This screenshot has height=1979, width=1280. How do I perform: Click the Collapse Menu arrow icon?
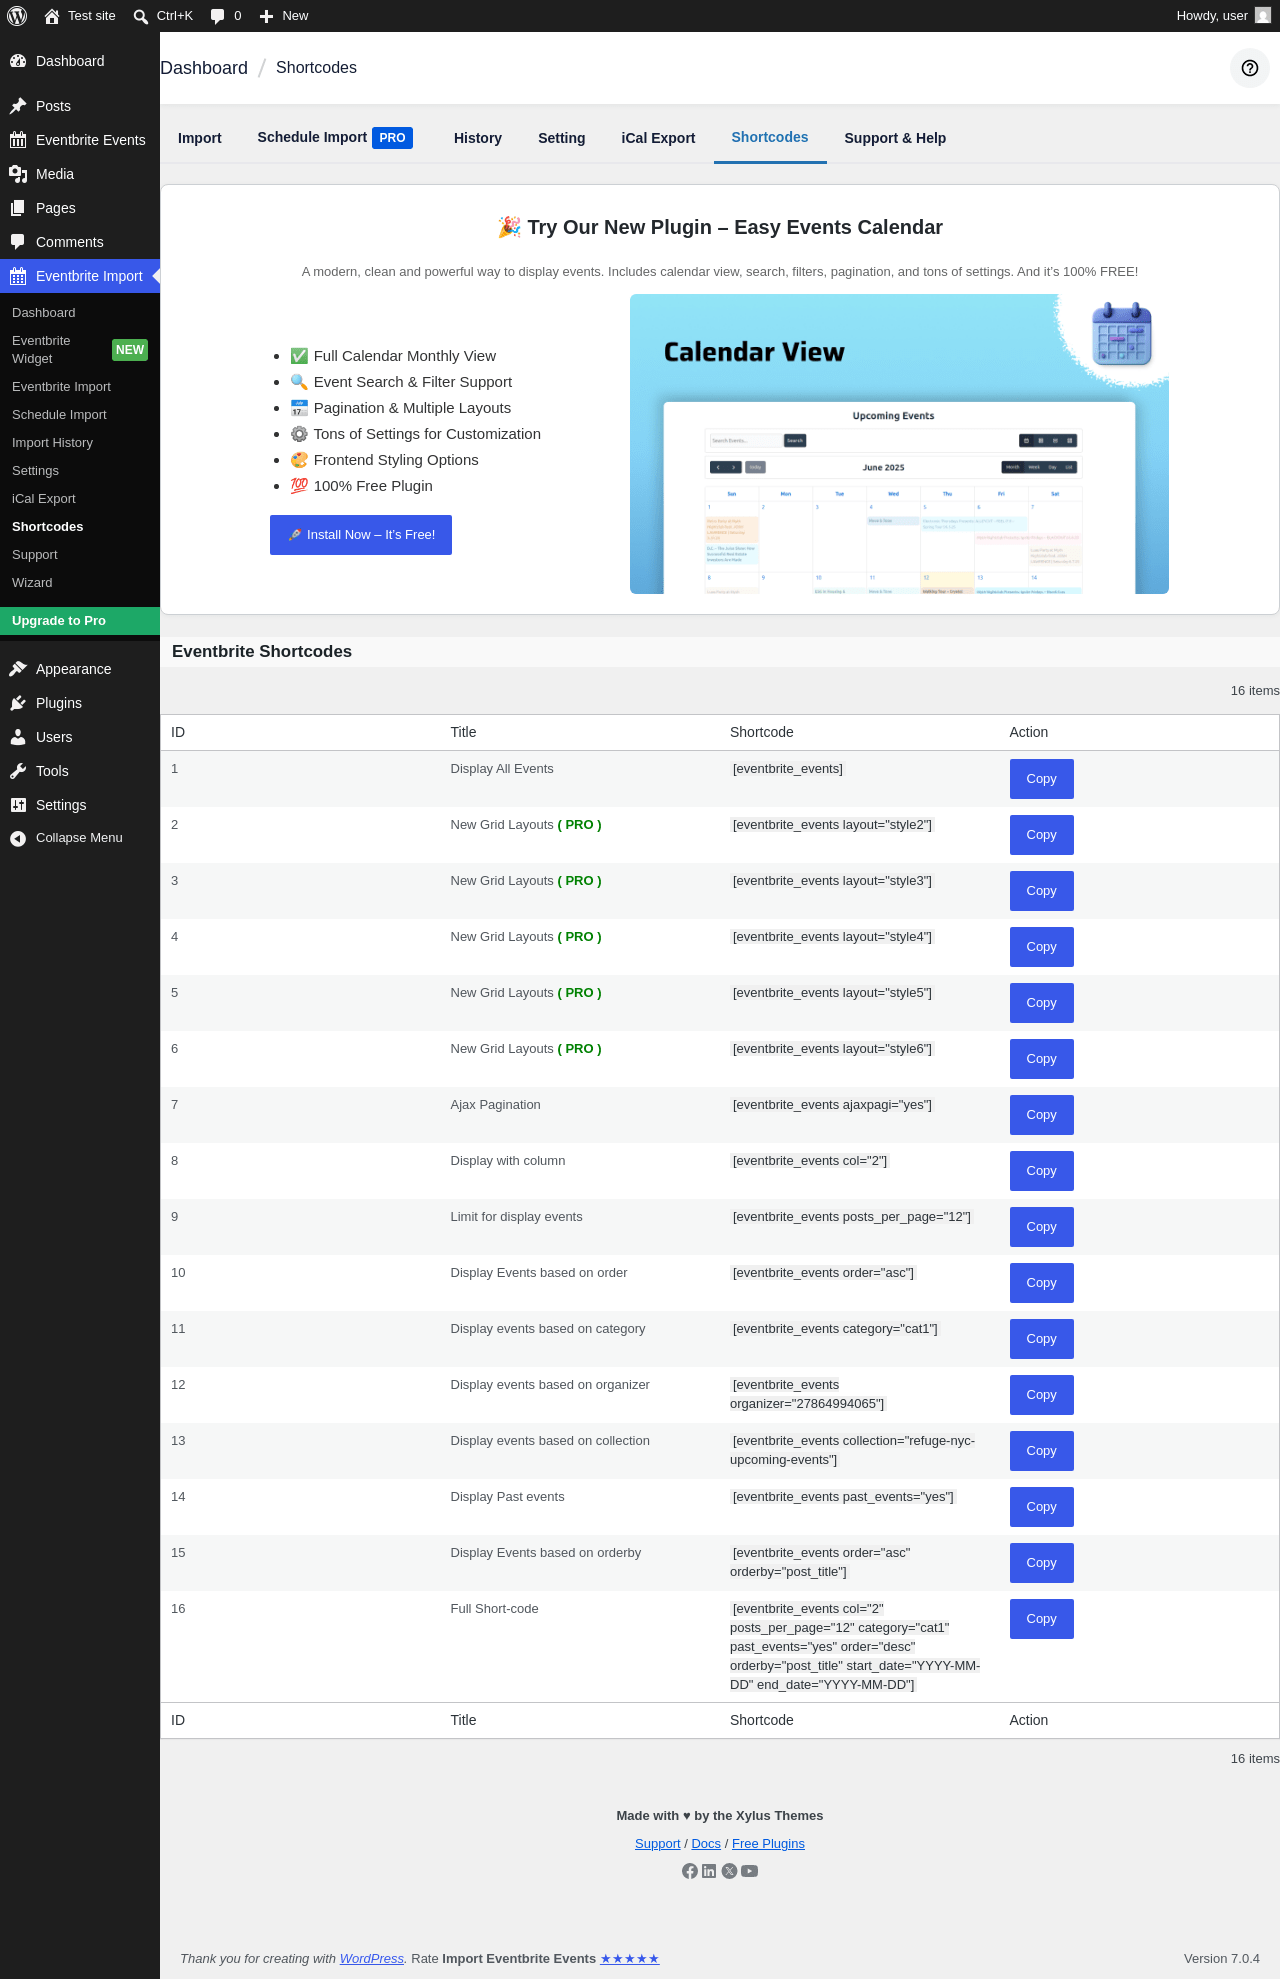pos(18,838)
